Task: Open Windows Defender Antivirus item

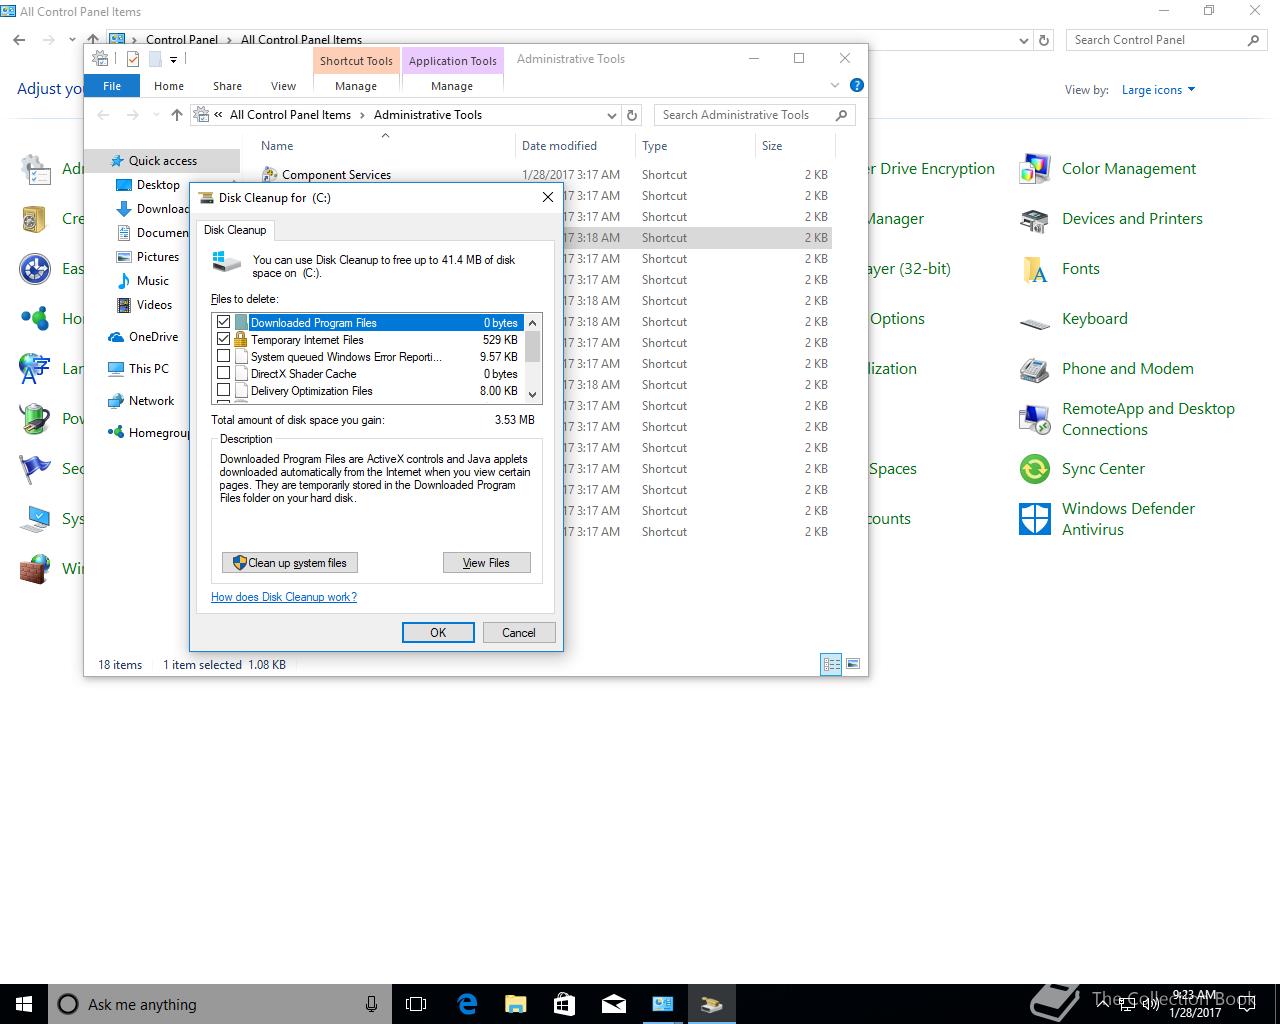Action: [x=1108, y=519]
